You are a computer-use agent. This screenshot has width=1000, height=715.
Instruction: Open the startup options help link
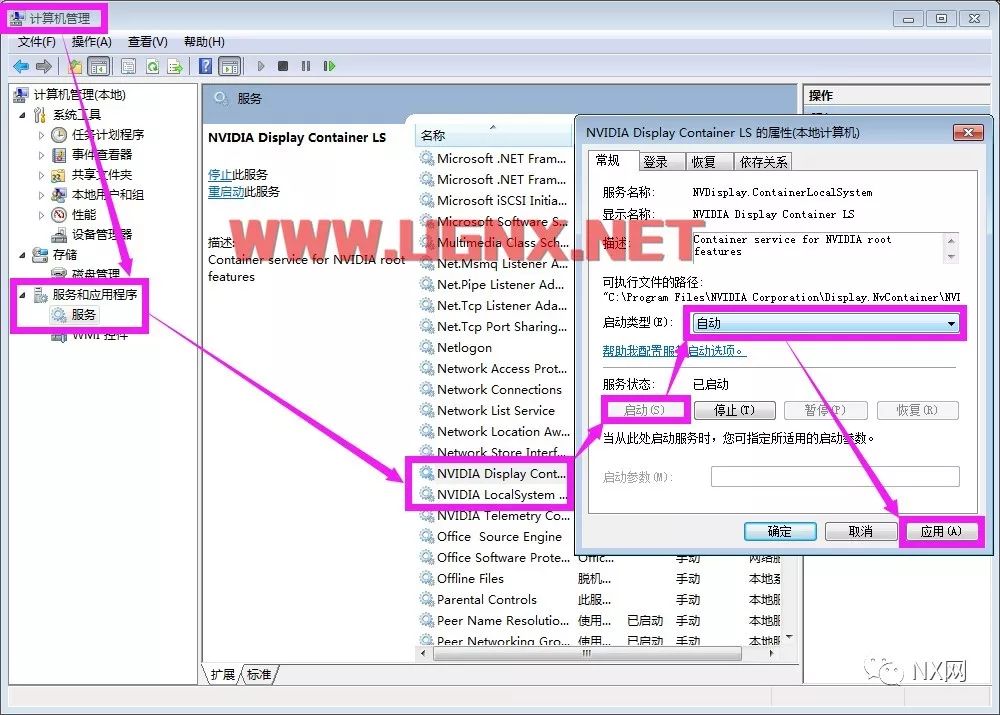click(x=674, y=350)
